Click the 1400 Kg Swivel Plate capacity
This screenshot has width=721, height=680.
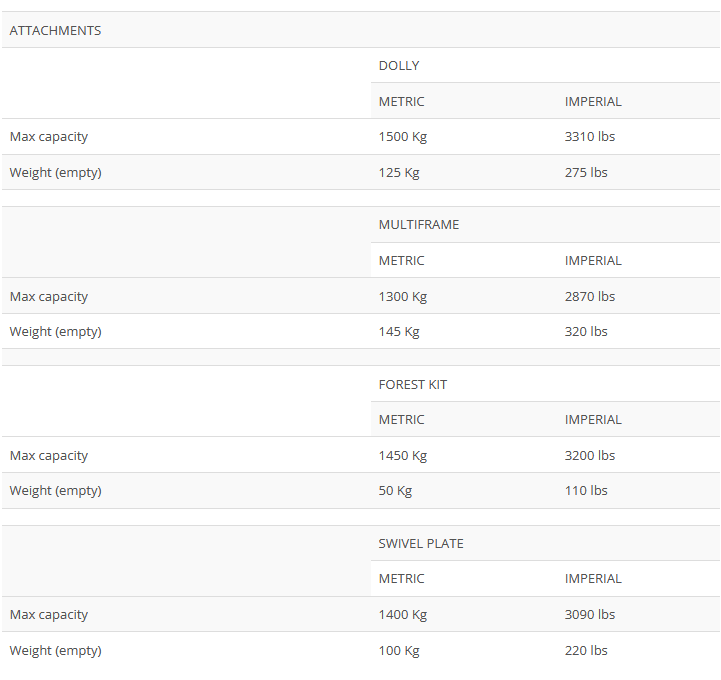(403, 614)
